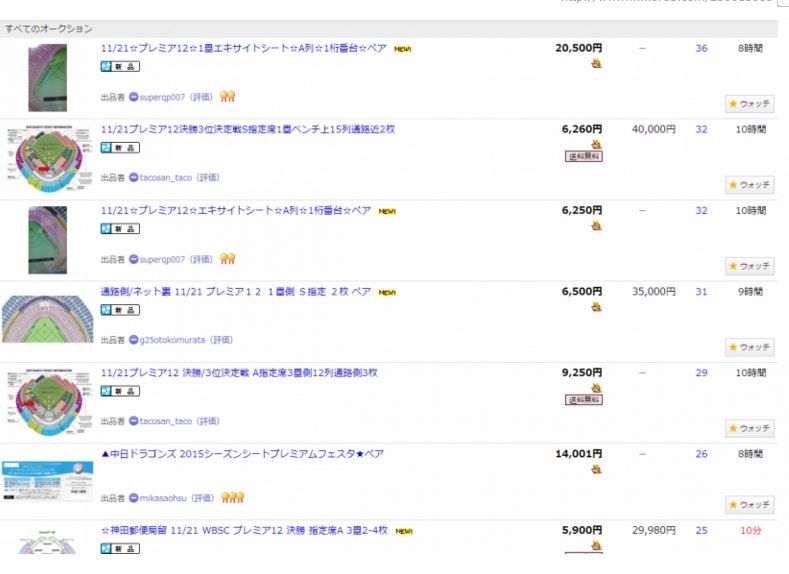The width and height of the screenshot is (789, 574).
Task: Click trophy icons beside superqp007 on 6,250円 listing
Action: pyautogui.click(x=227, y=259)
